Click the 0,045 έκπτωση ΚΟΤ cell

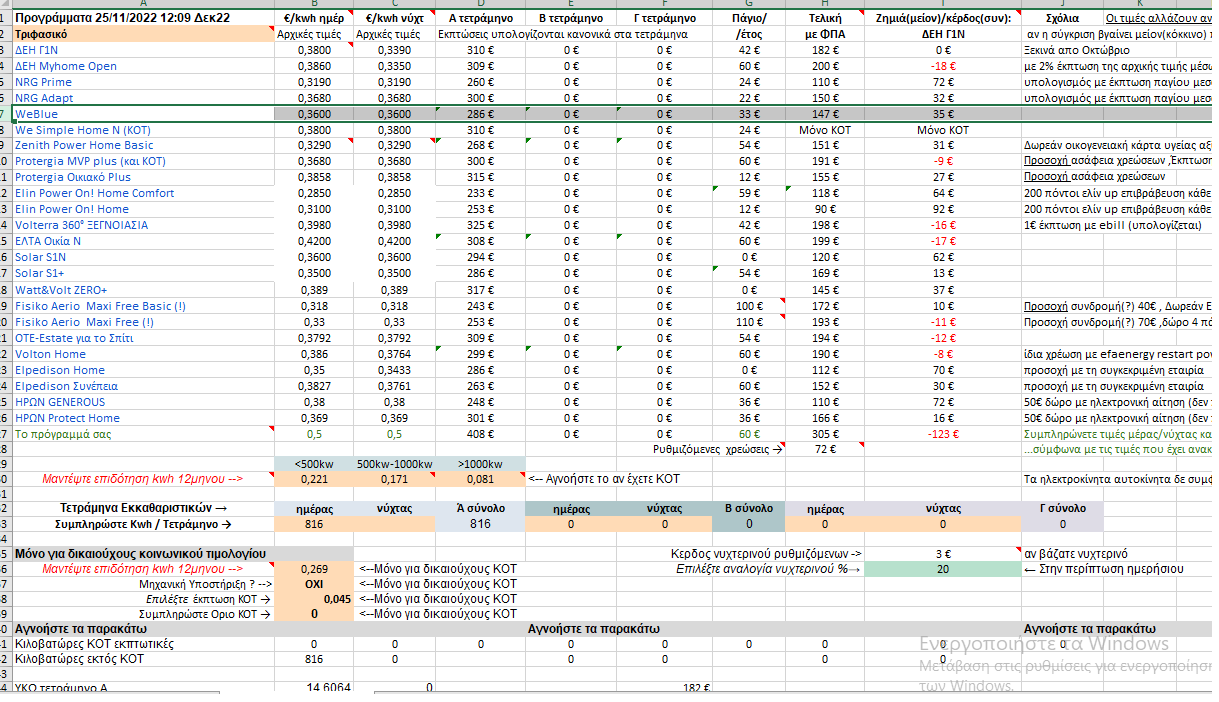(x=315, y=599)
